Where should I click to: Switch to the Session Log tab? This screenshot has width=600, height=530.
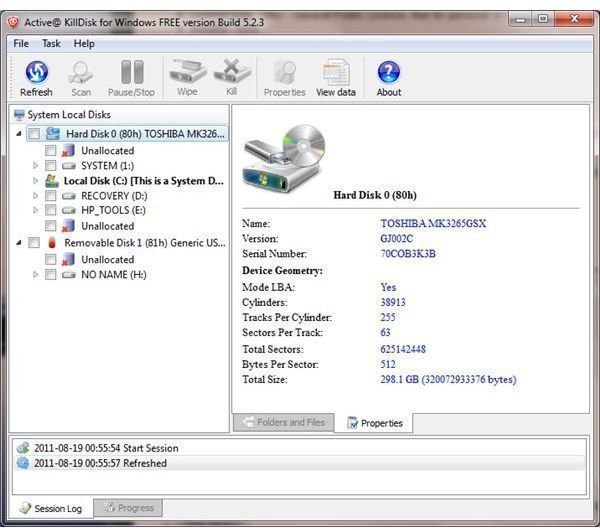tap(51, 508)
